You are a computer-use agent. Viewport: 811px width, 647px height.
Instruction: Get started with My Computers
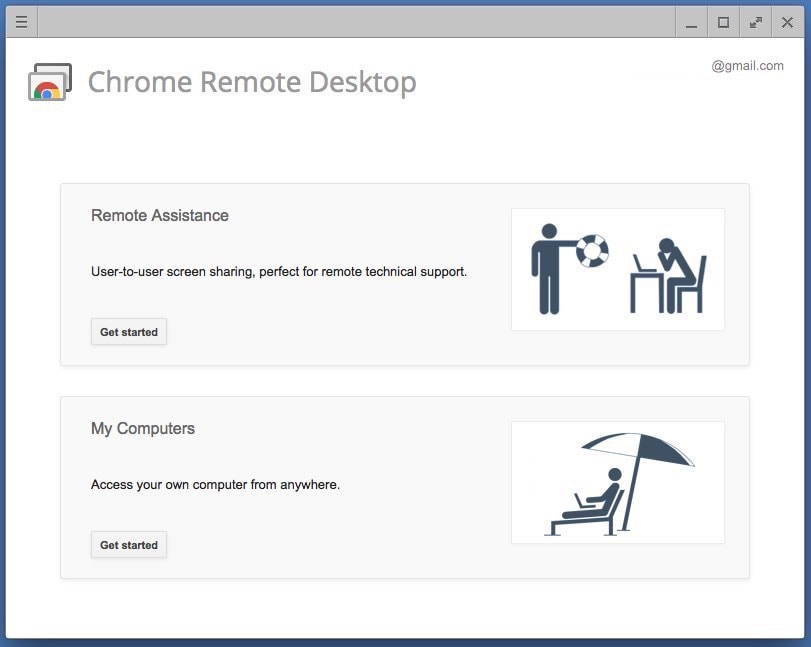(x=129, y=544)
